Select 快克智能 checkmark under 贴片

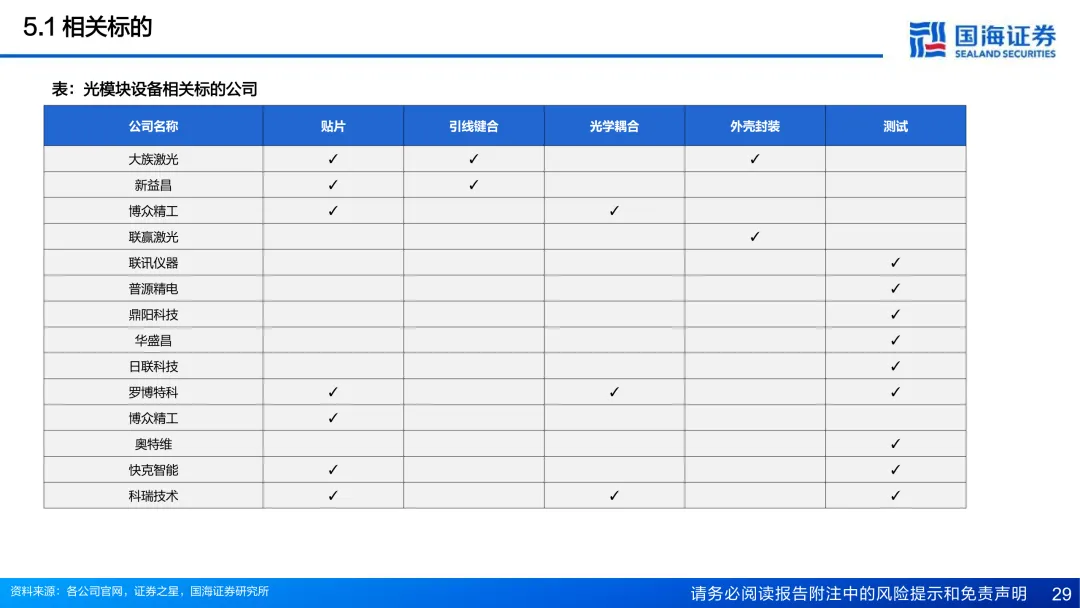pos(333,470)
